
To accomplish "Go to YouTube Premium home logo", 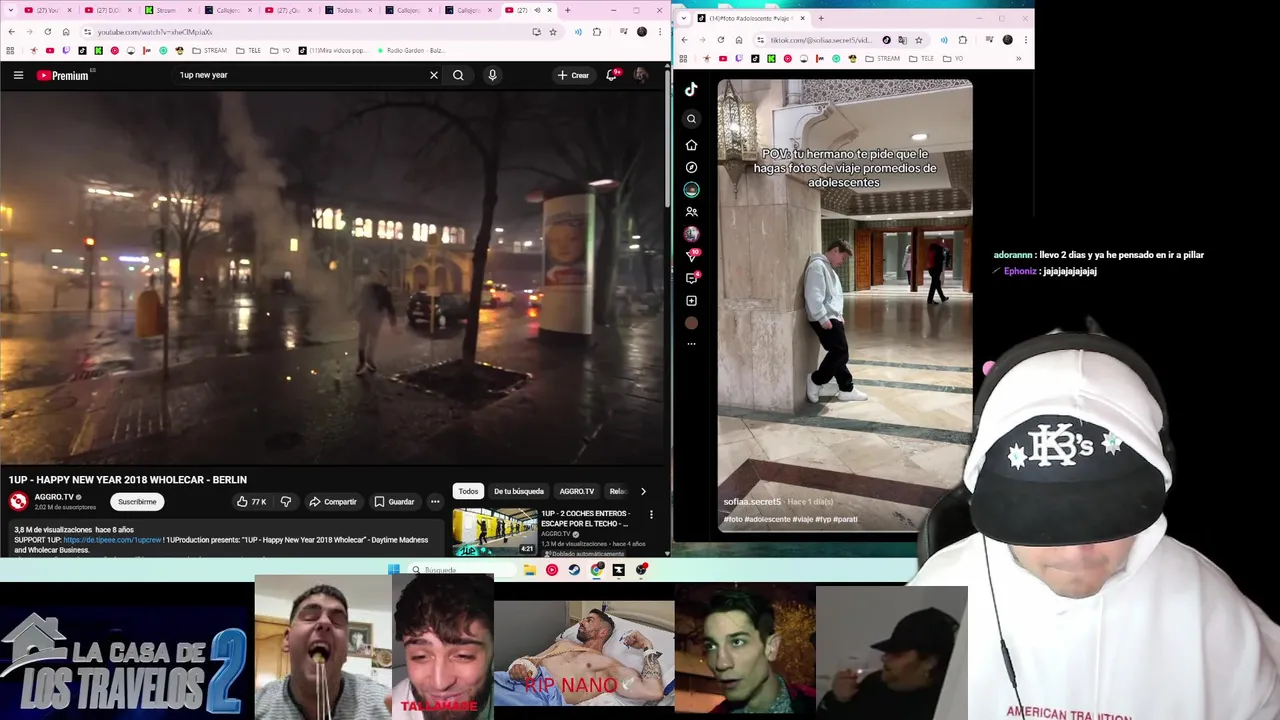I will pyautogui.click(x=64, y=75).
